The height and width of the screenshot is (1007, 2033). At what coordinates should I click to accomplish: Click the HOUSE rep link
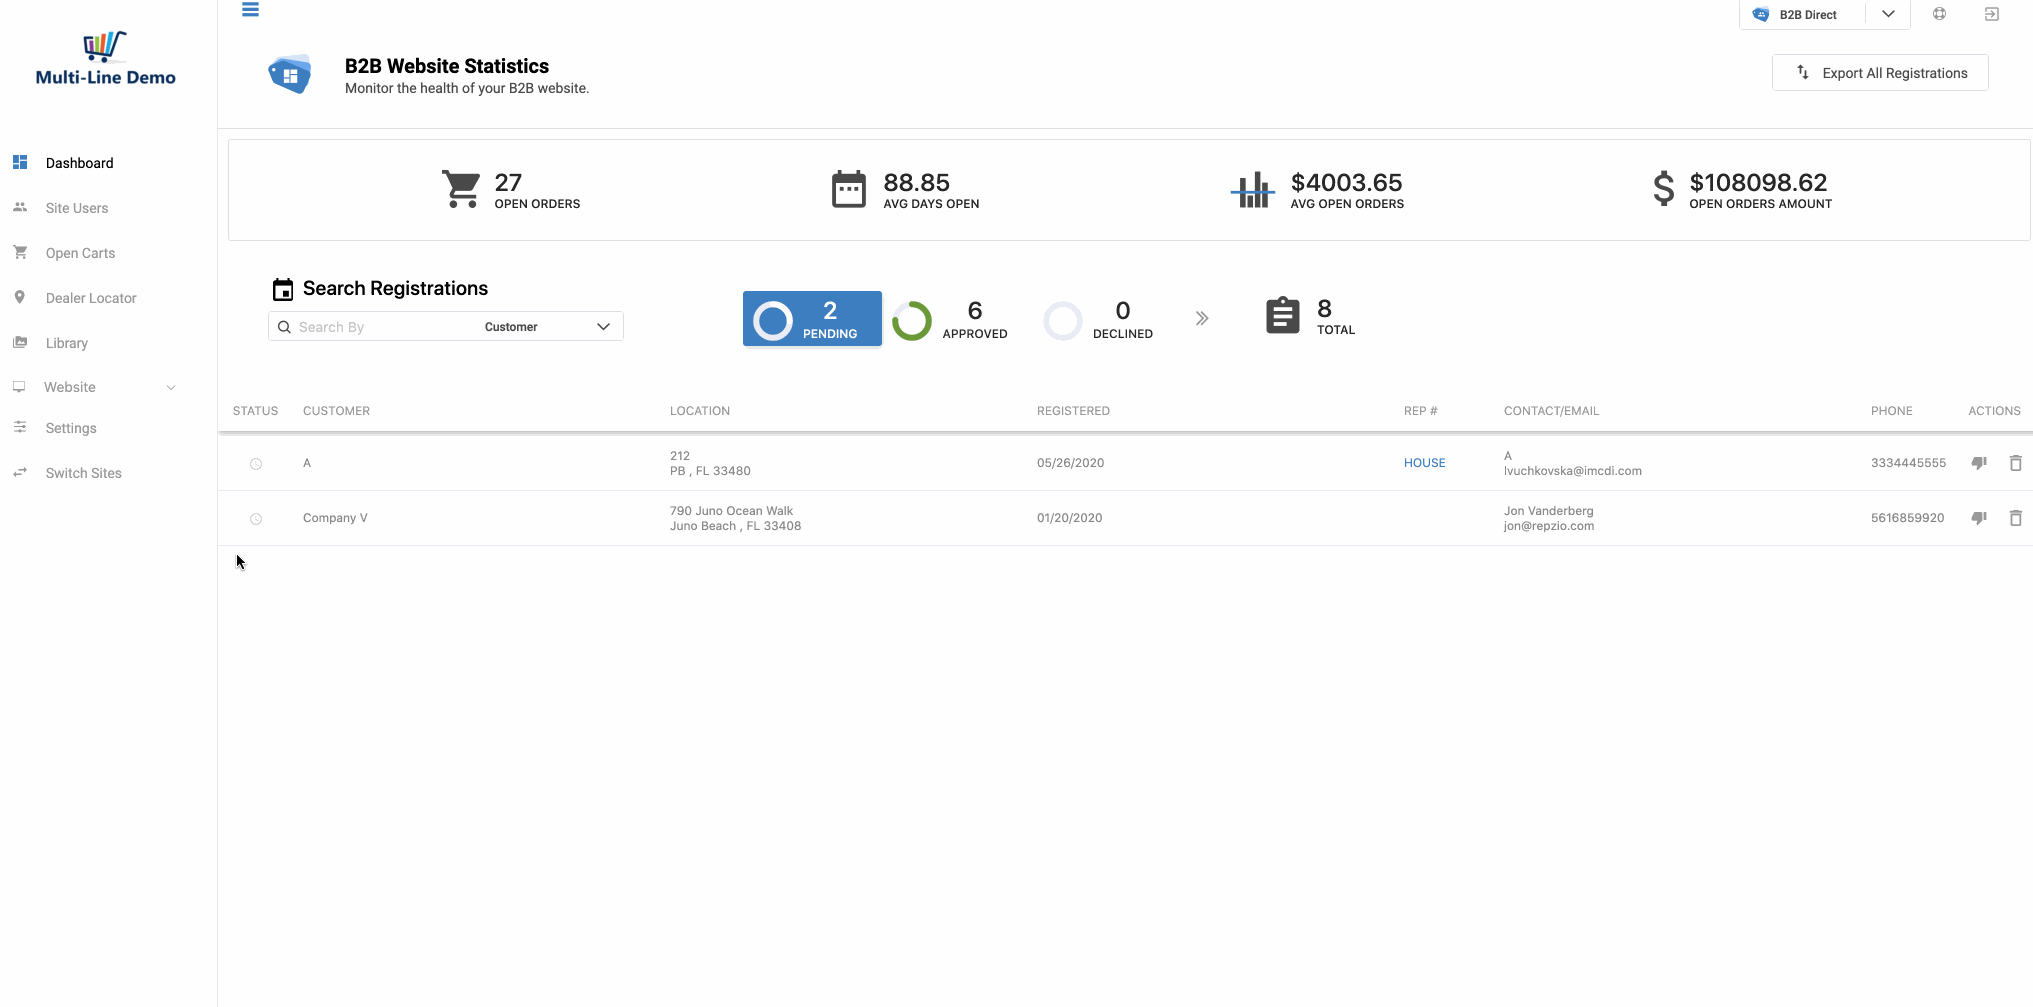click(1424, 463)
